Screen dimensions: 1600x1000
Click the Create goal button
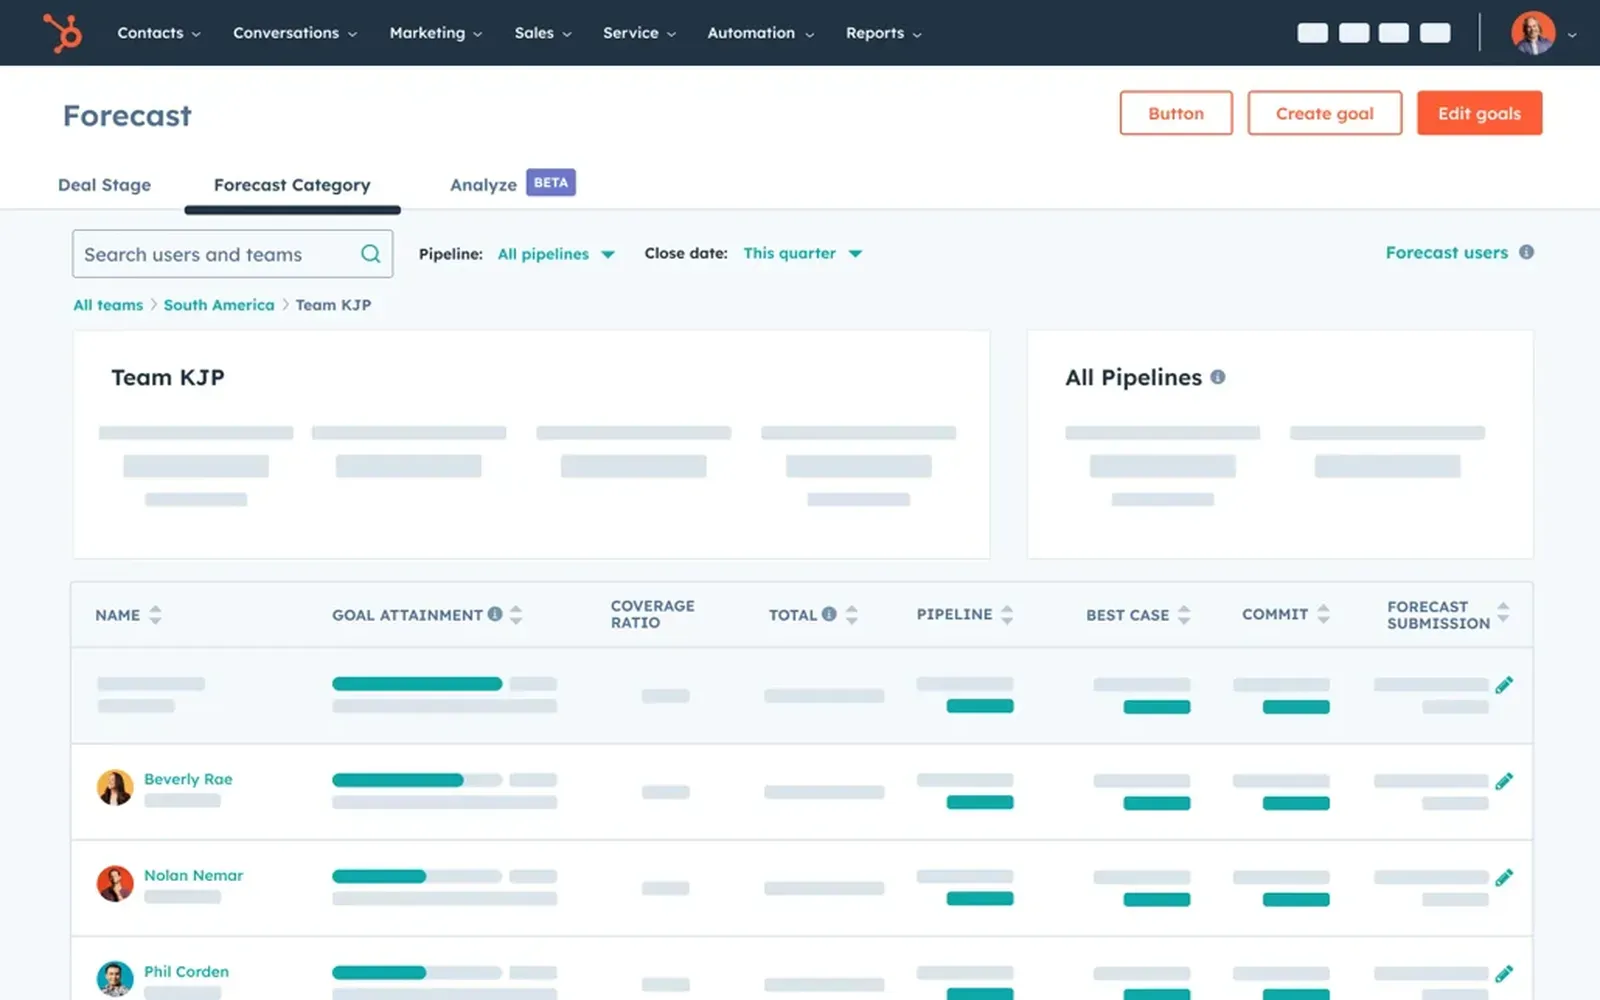[x=1324, y=113]
